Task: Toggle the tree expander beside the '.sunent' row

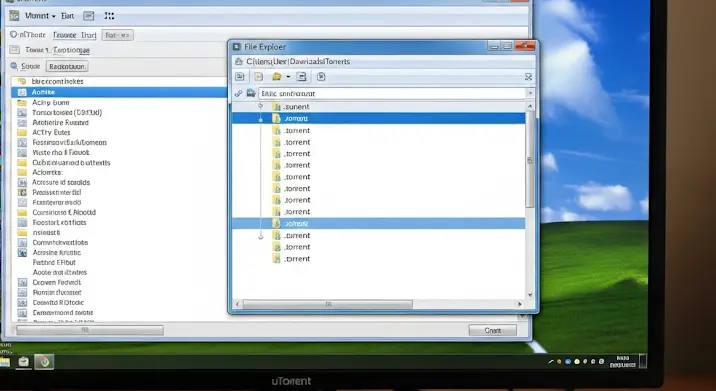Action: pyautogui.click(x=260, y=106)
